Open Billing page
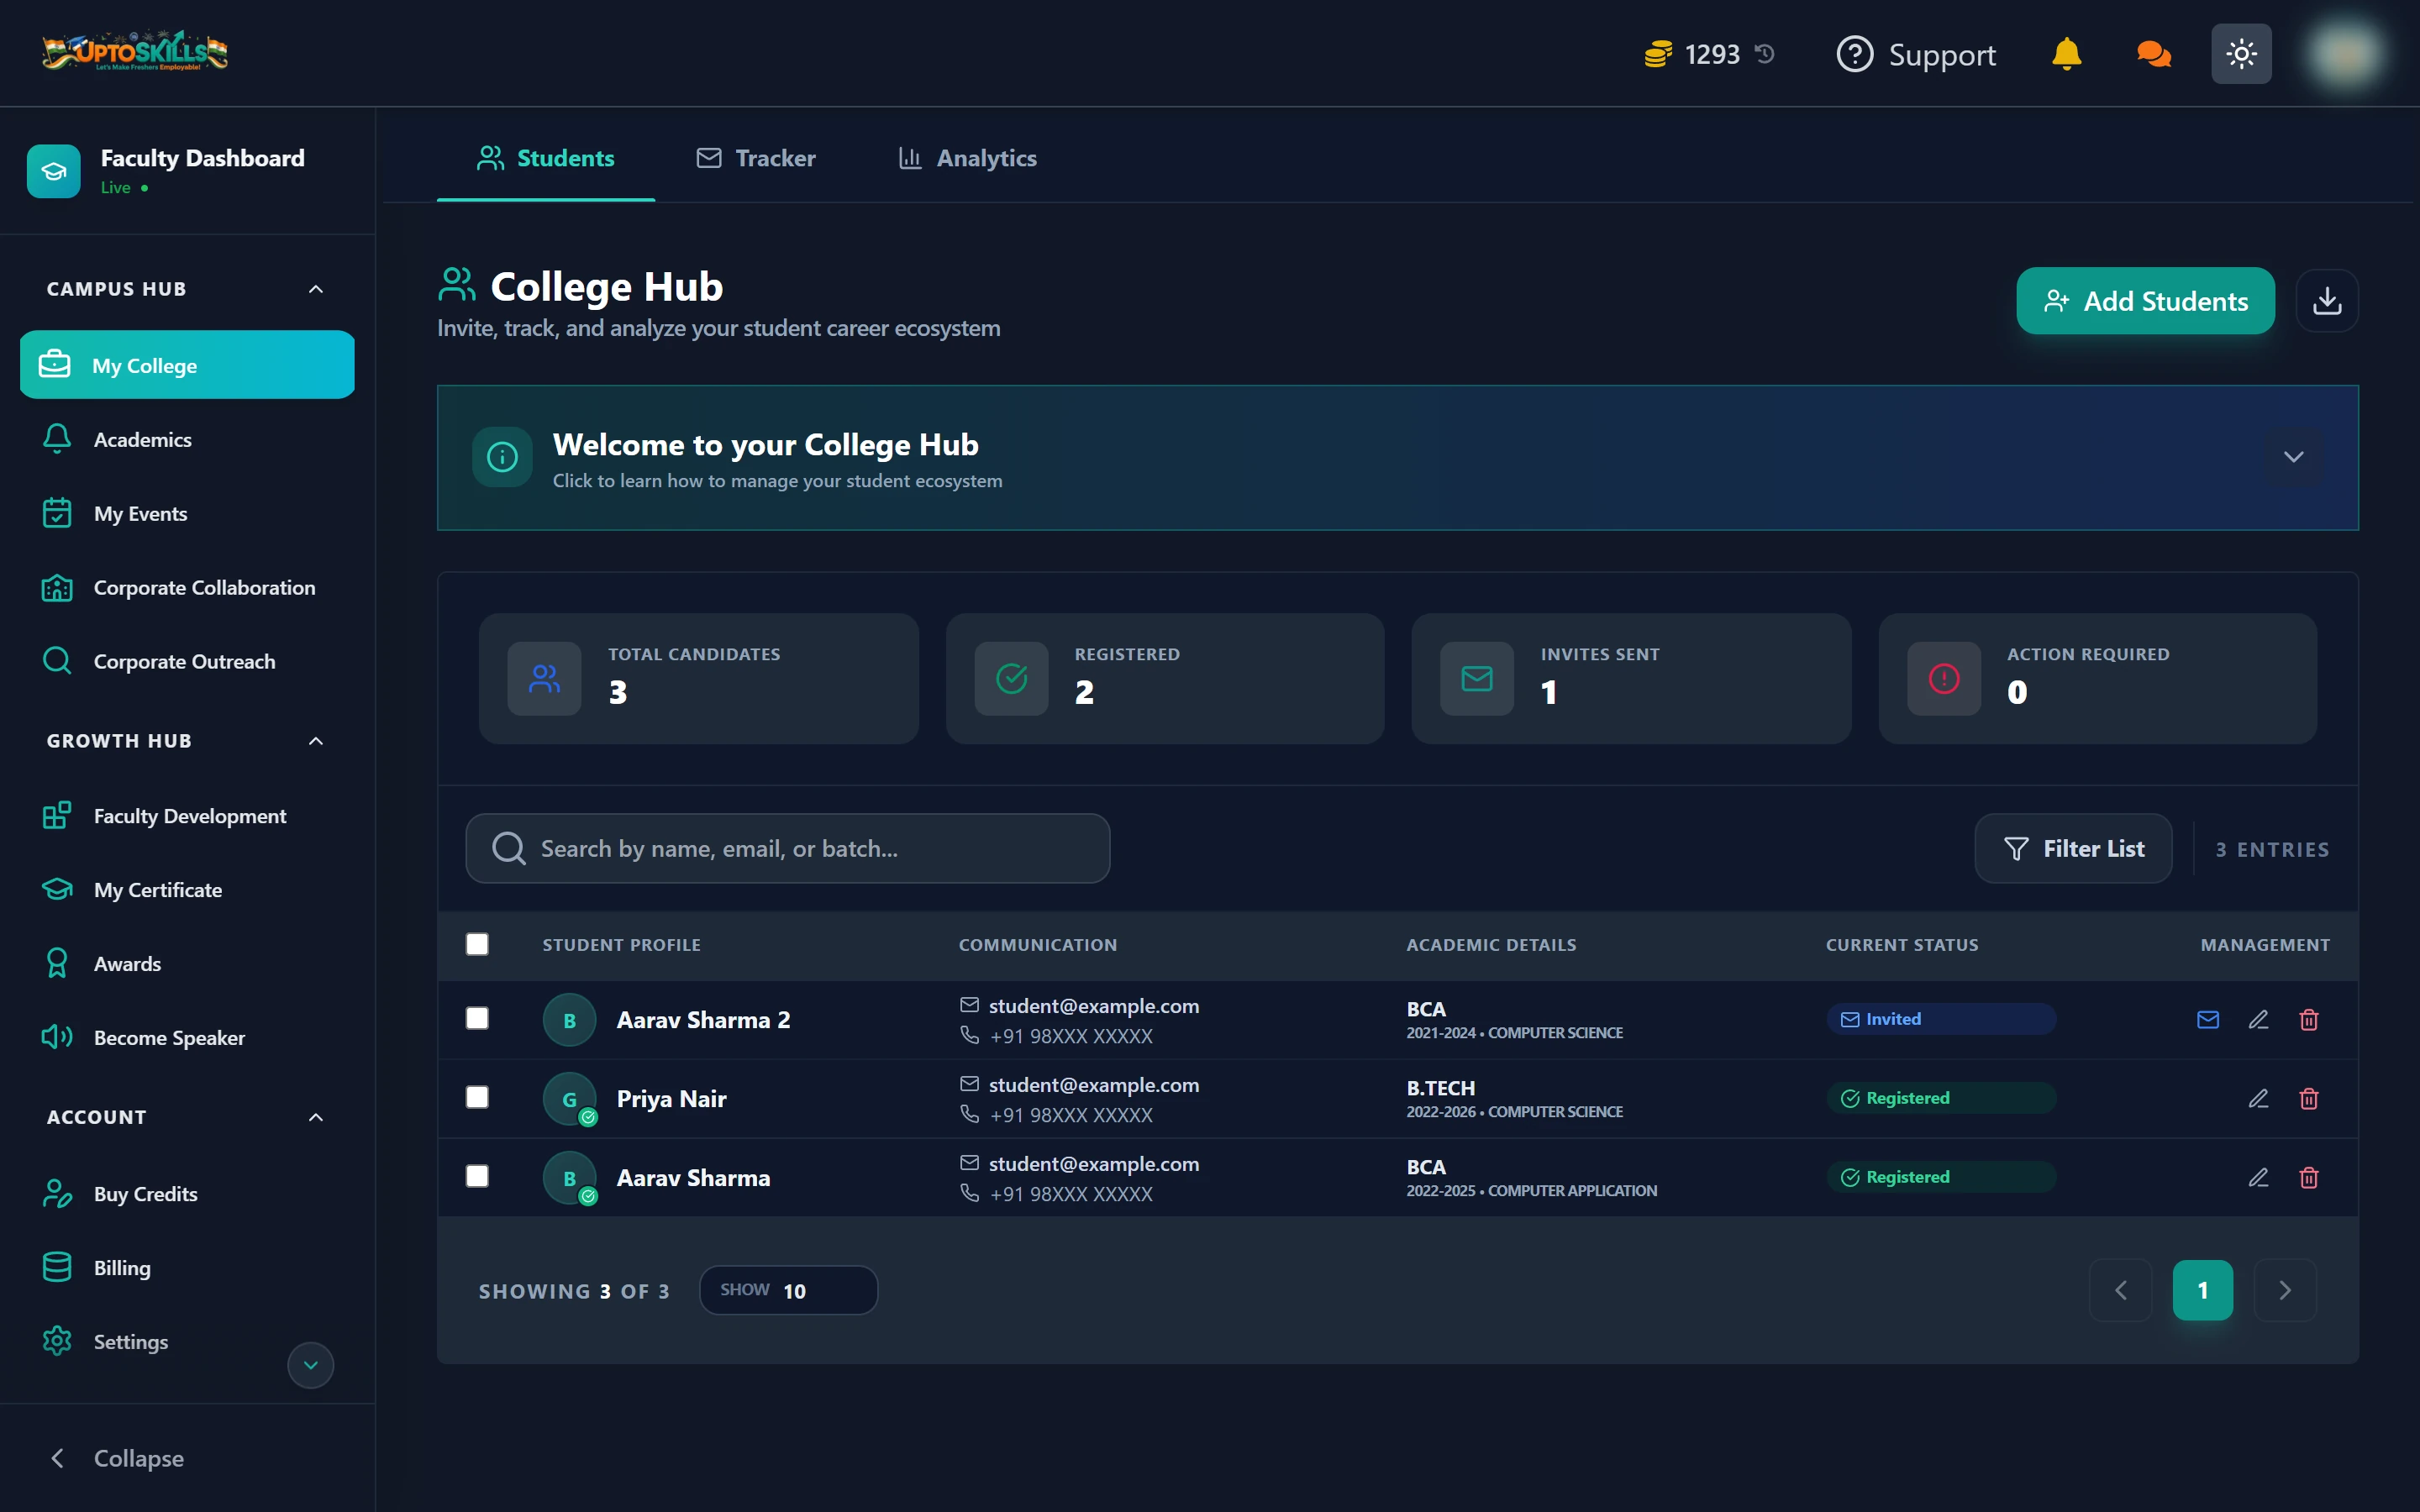Image resolution: width=2420 pixels, height=1512 pixels. (x=187, y=1268)
